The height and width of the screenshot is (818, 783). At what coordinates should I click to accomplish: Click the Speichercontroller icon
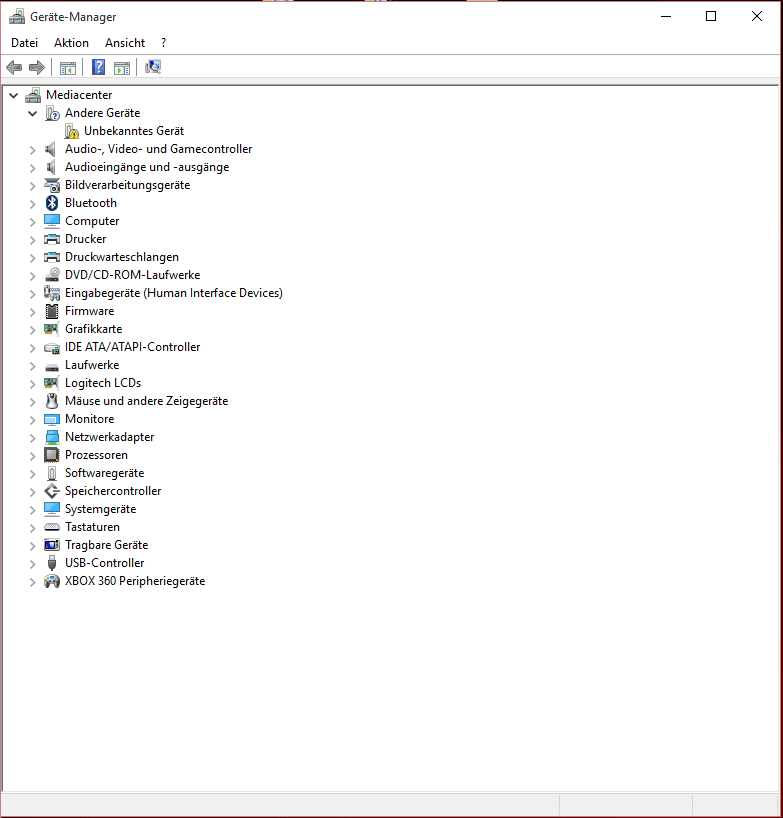click(52, 491)
